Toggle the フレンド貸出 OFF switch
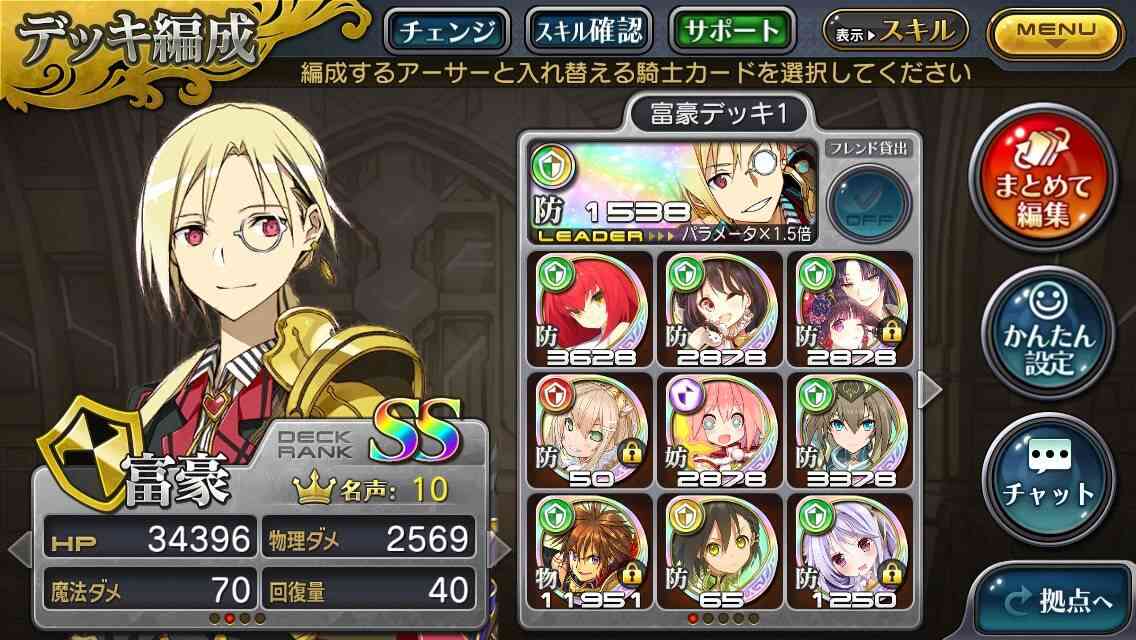The width and height of the screenshot is (1136, 640). (869, 202)
